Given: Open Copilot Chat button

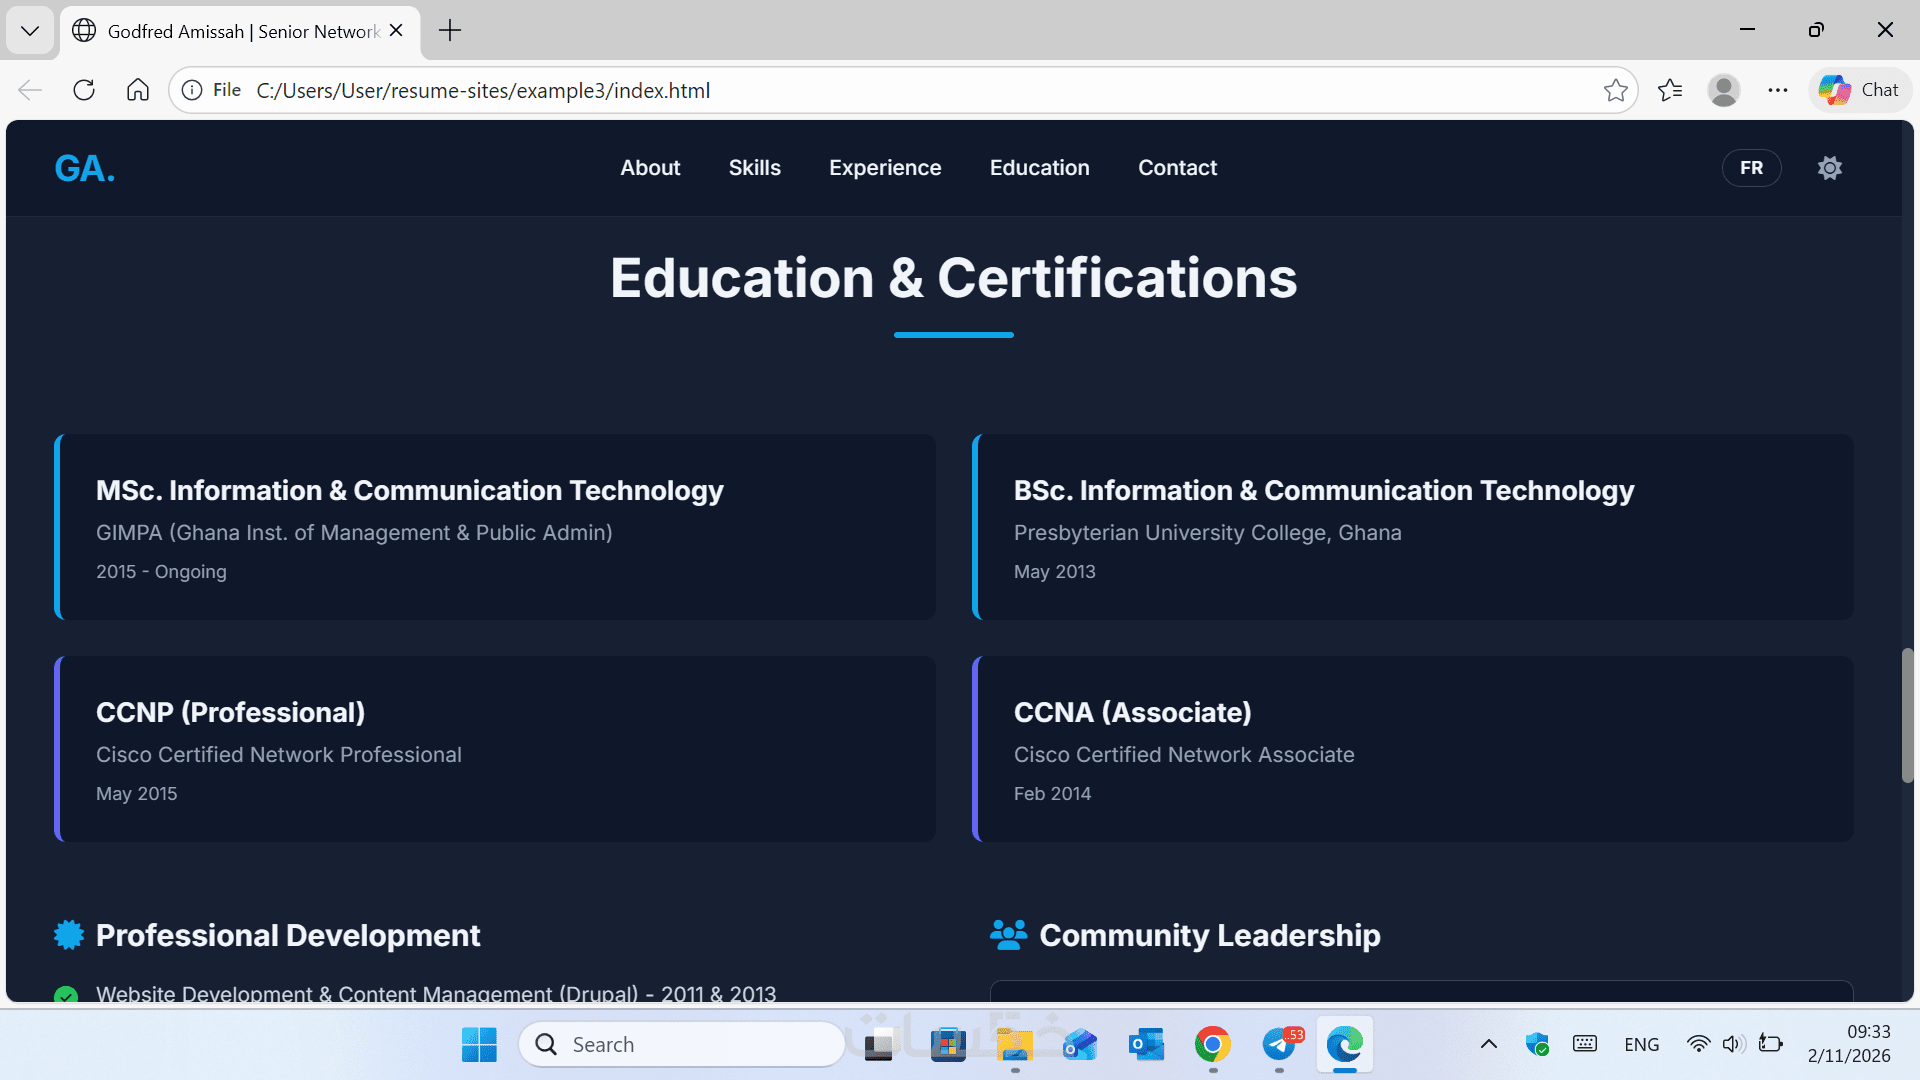Looking at the screenshot, I should 1859,90.
